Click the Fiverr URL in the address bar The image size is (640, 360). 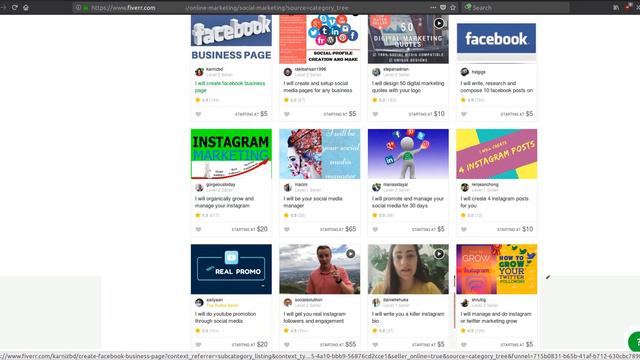tap(220, 7)
